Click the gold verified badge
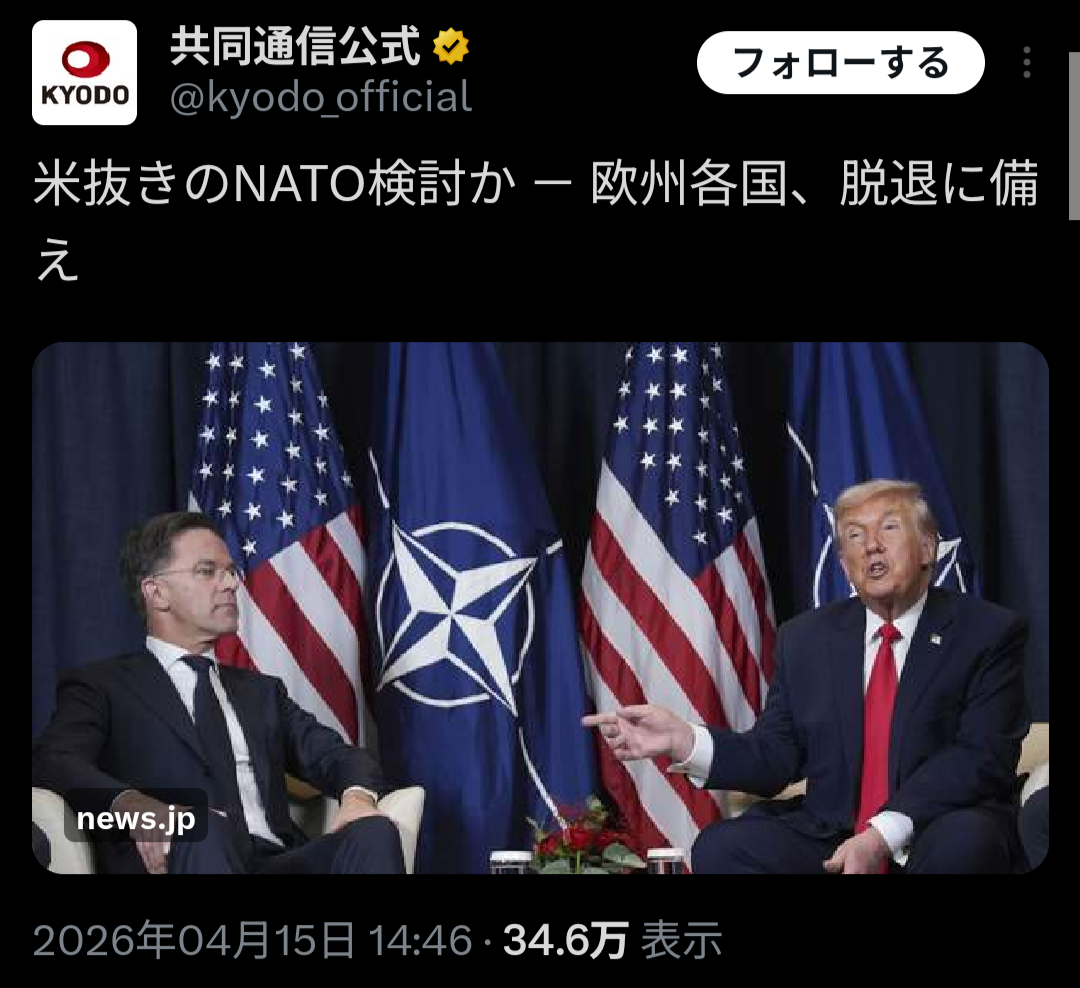The width and height of the screenshot is (1080, 988). [x=450, y=47]
